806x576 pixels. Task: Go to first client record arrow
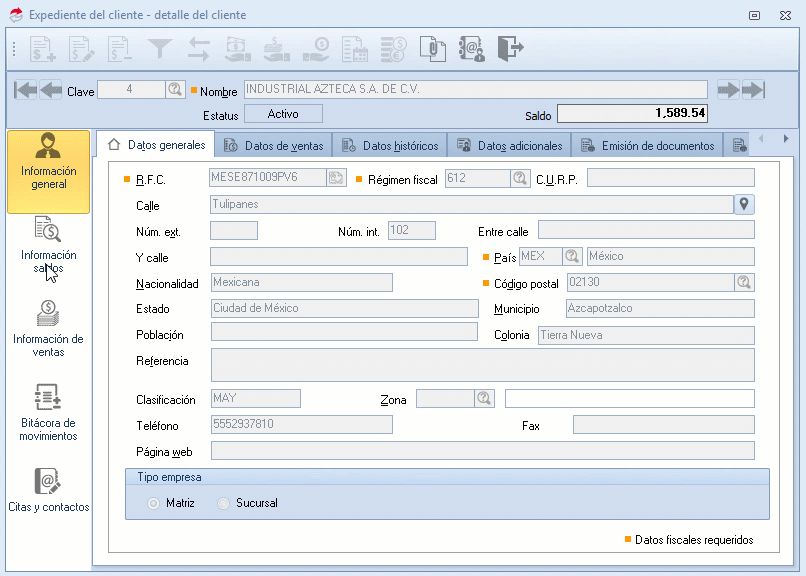(x=26, y=90)
